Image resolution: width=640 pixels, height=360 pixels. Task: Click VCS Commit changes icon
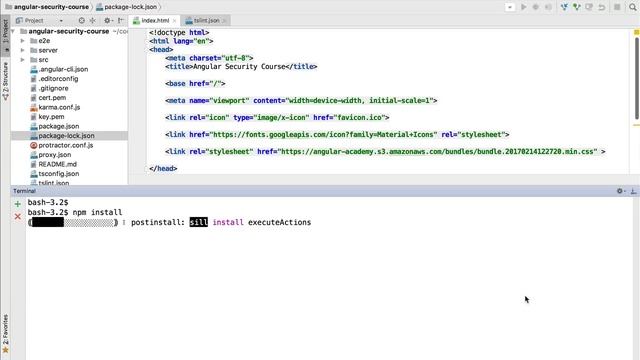click(576, 7)
